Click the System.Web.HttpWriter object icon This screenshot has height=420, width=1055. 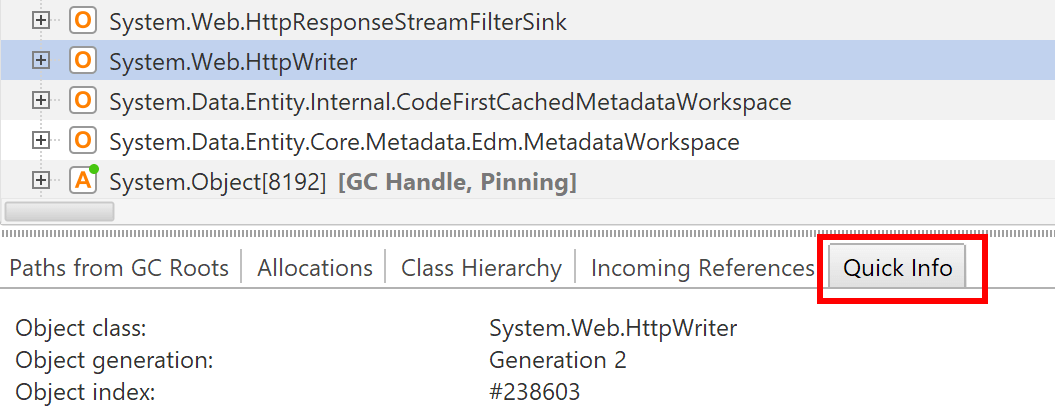[83, 61]
